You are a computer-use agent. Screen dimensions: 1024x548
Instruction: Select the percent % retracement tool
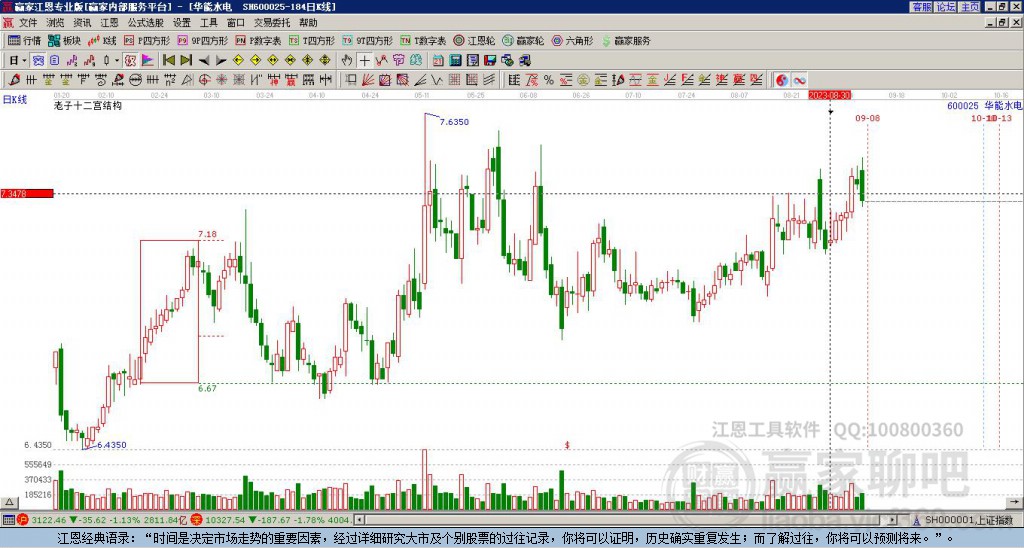549,80
